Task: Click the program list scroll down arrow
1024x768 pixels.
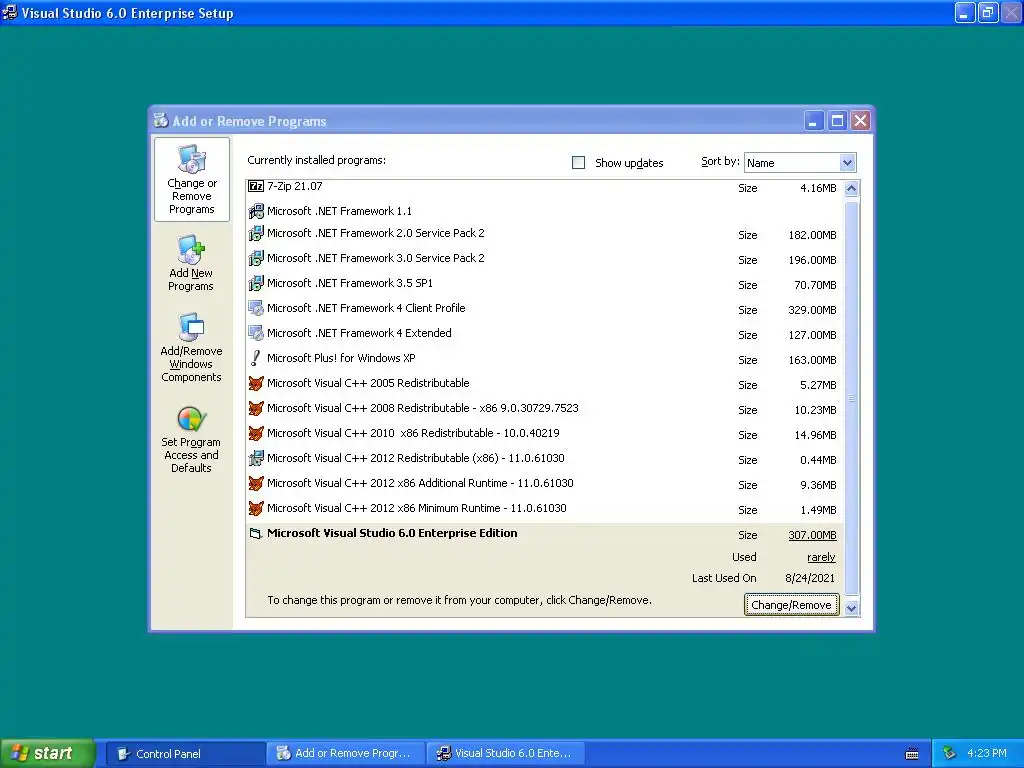Action: 852,608
